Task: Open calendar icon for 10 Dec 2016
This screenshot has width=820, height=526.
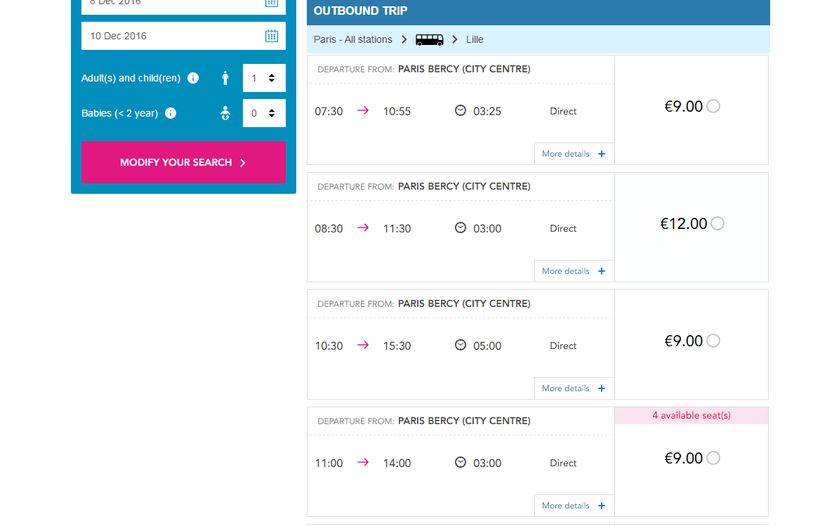Action: point(271,36)
